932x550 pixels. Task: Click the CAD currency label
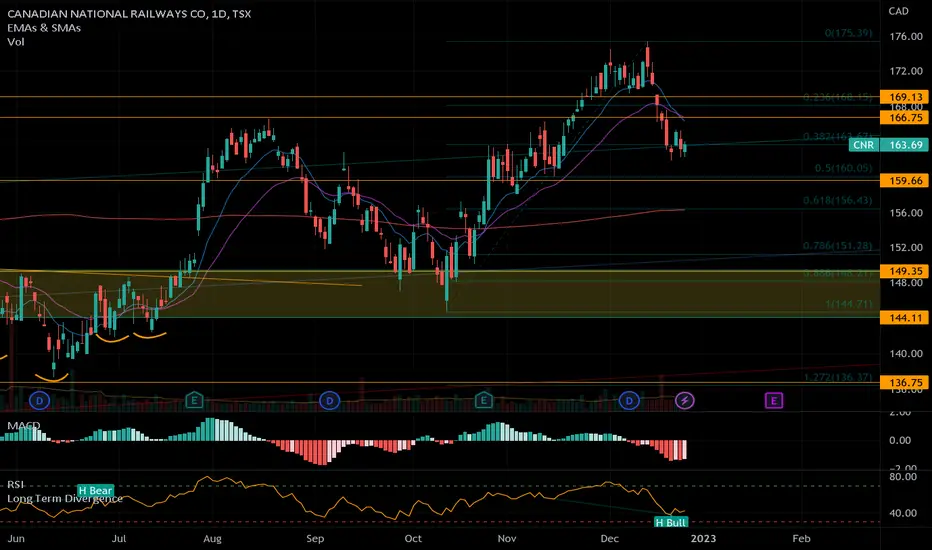tap(898, 11)
